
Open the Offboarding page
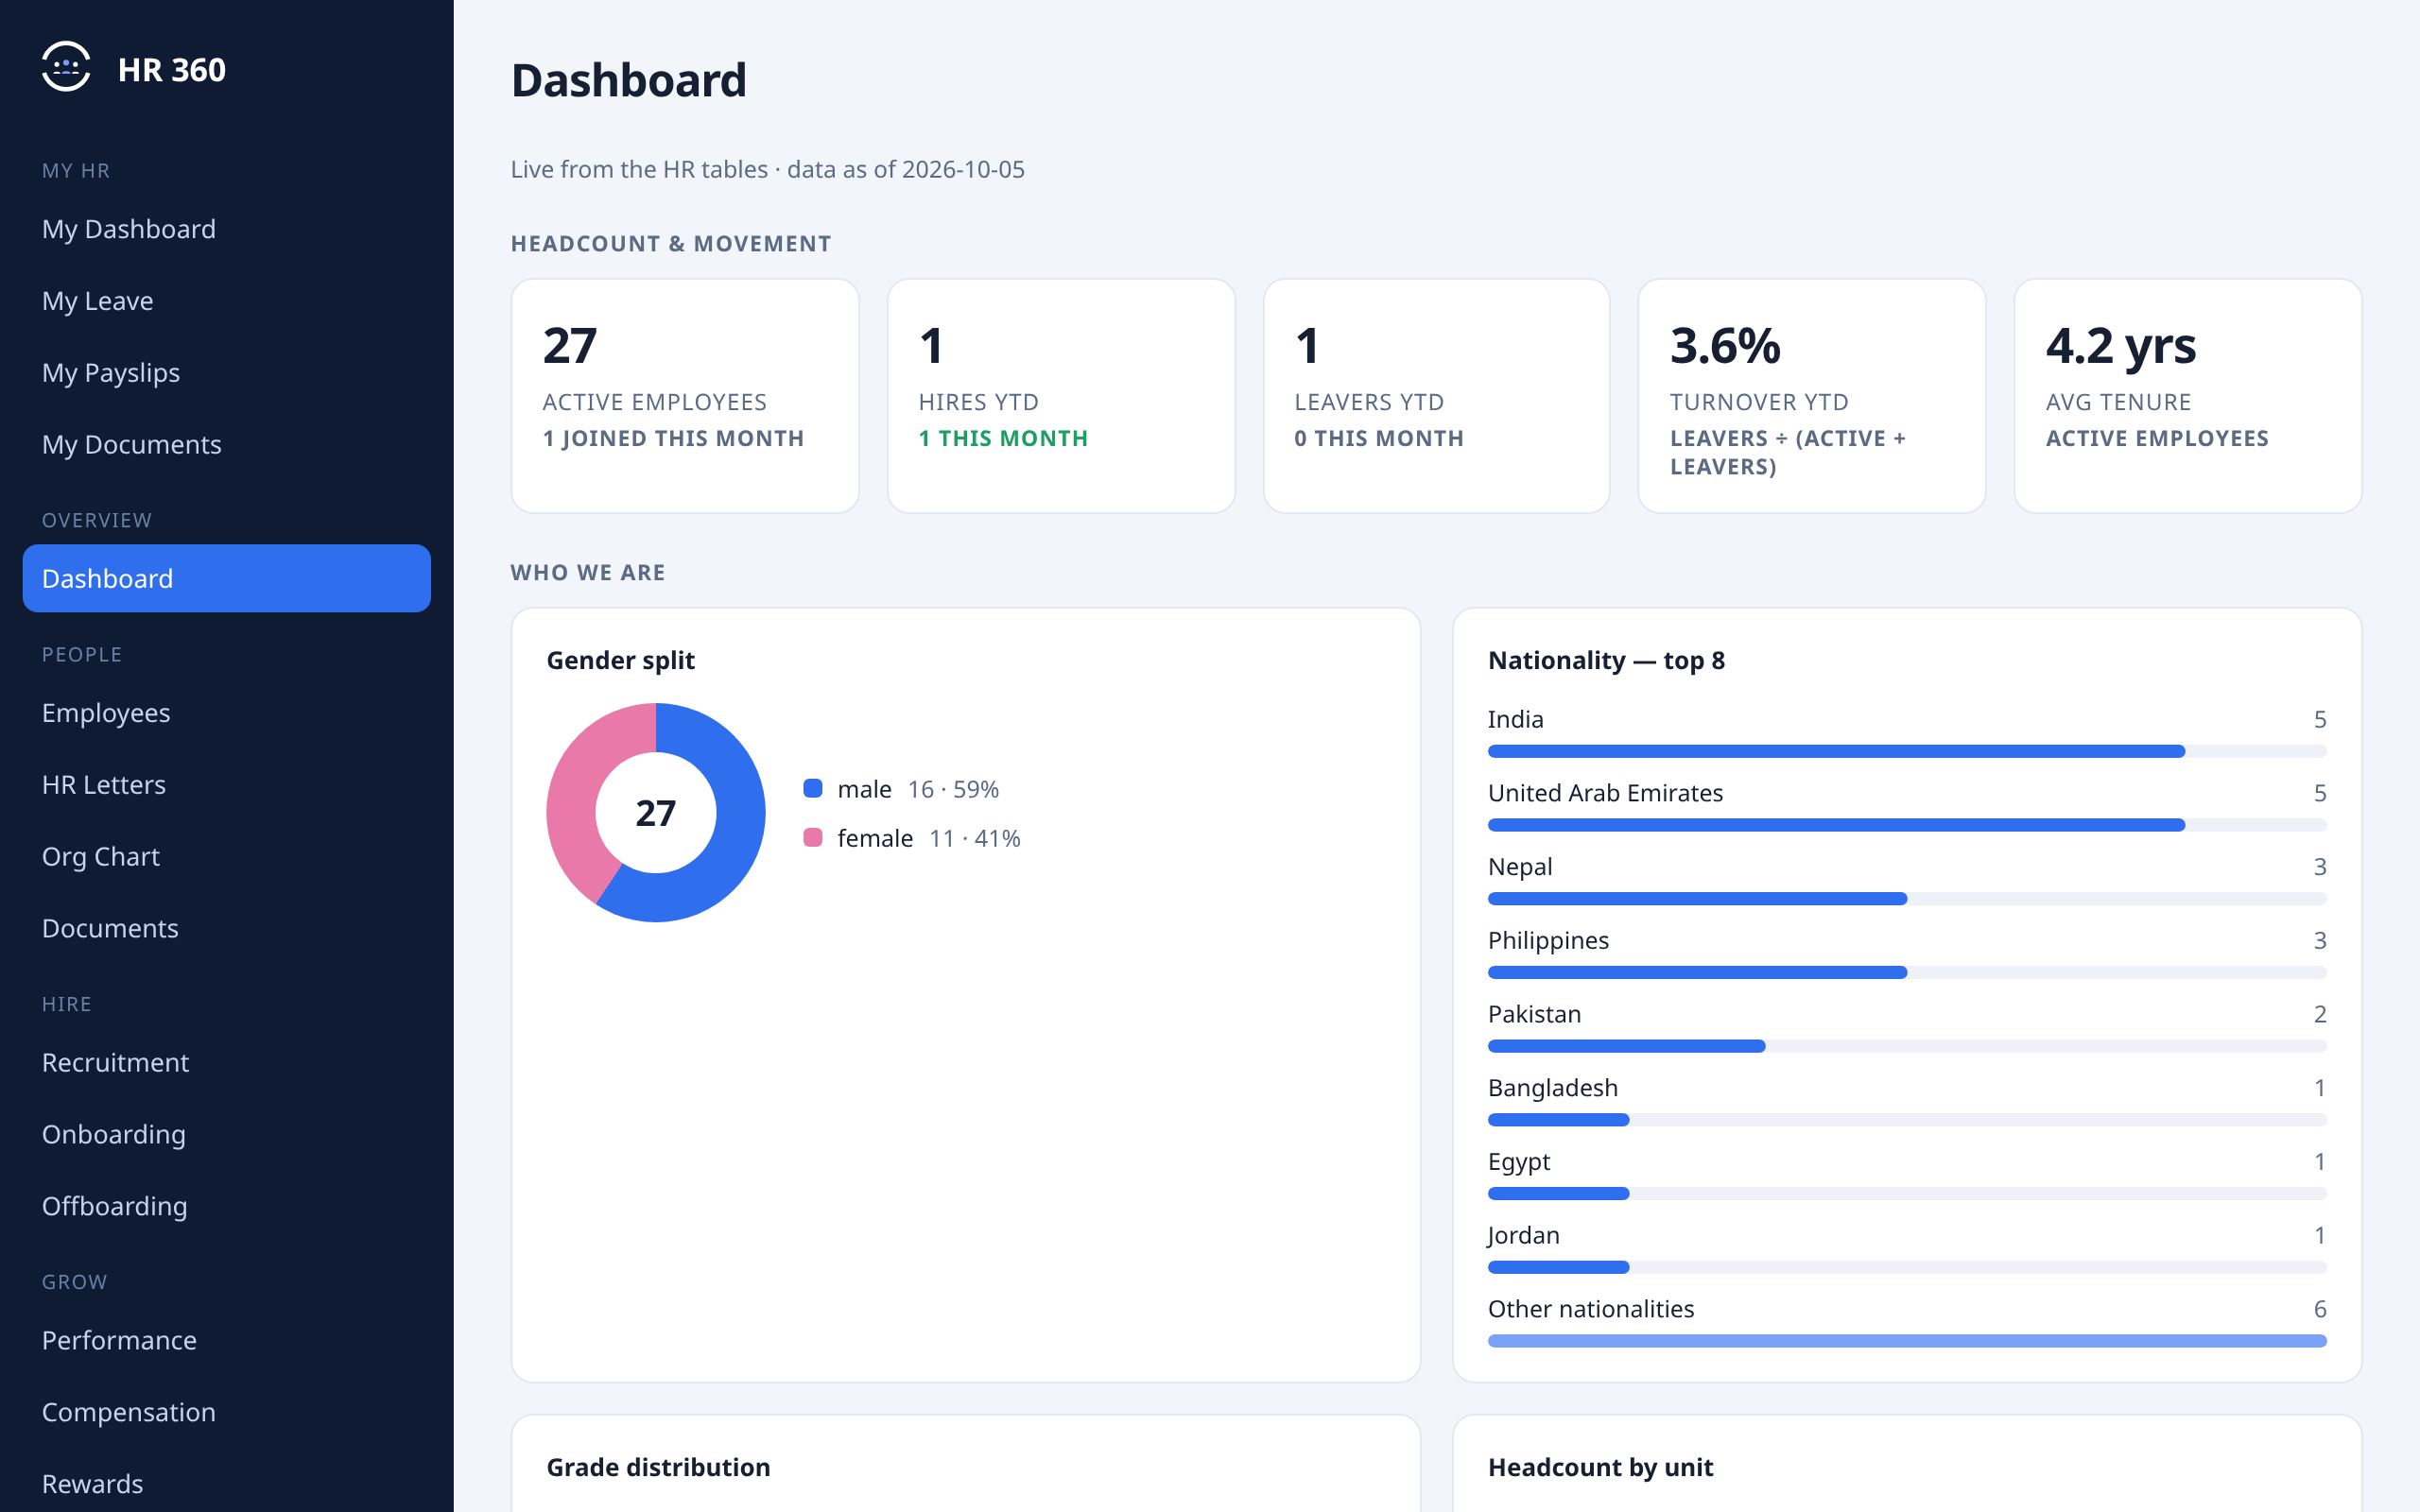pyautogui.click(x=227, y=1206)
